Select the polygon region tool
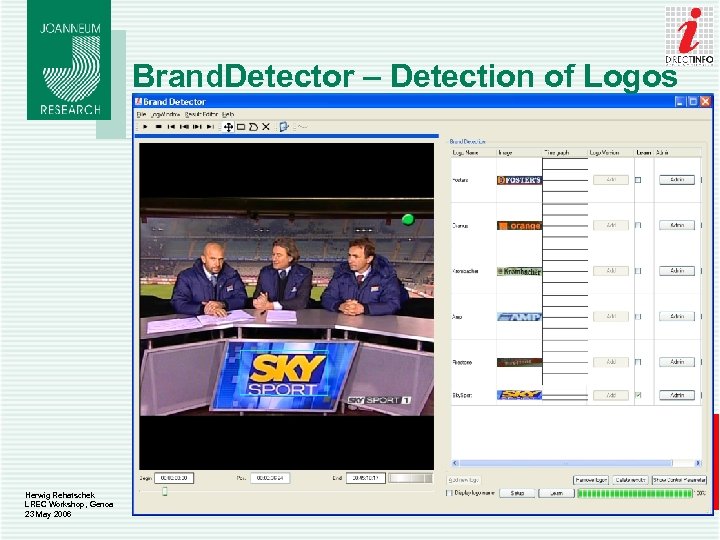The height and width of the screenshot is (540, 720). coord(253,127)
